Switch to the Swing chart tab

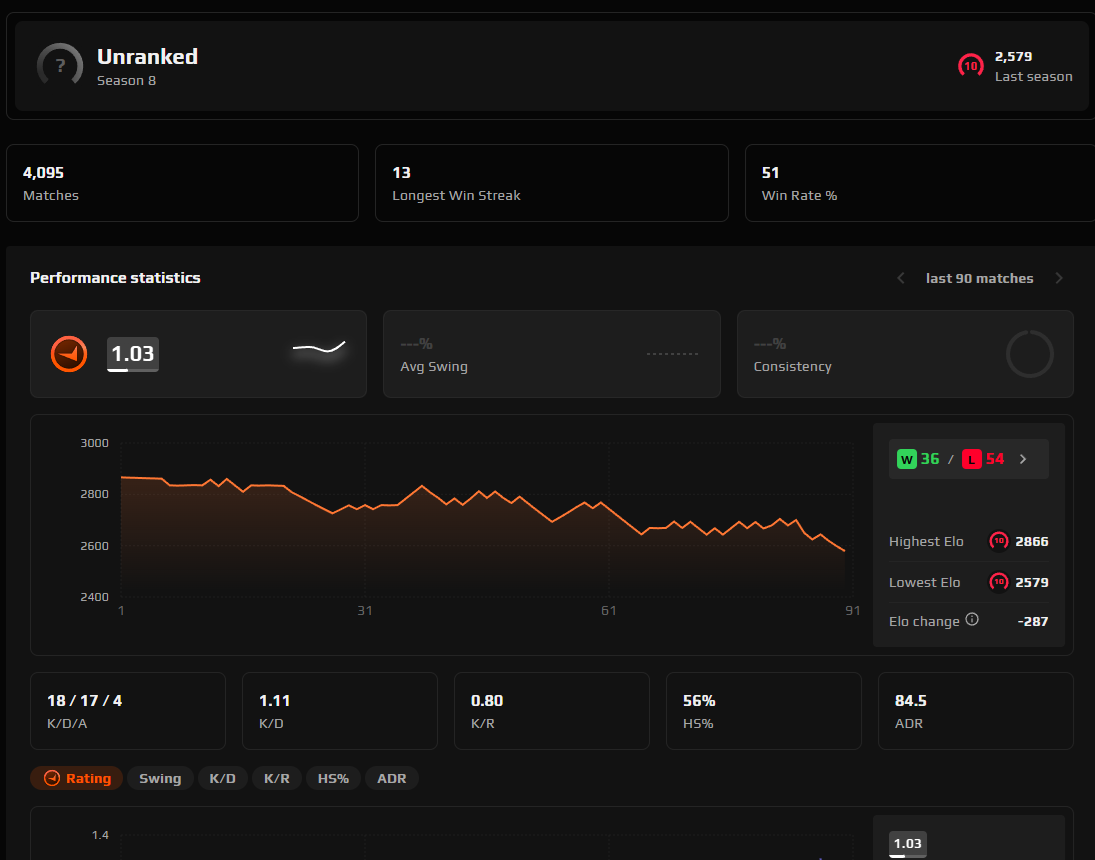(x=160, y=778)
